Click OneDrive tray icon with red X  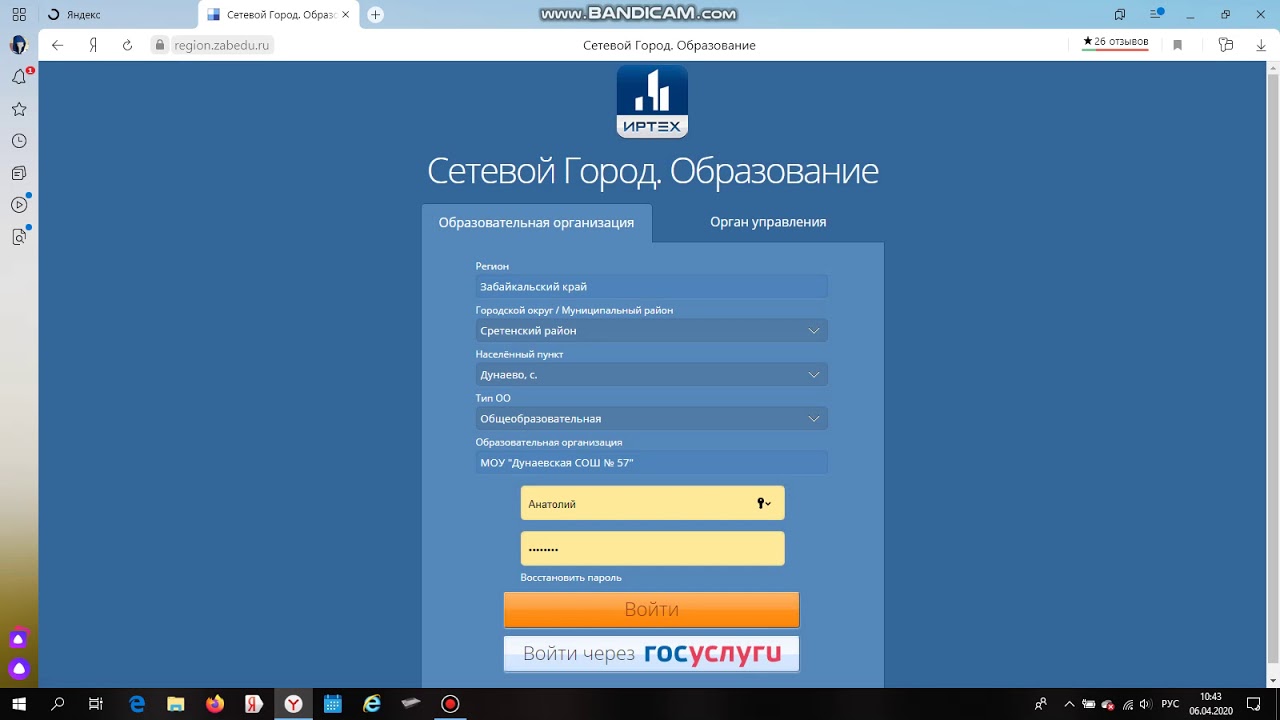click(1108, 705)
